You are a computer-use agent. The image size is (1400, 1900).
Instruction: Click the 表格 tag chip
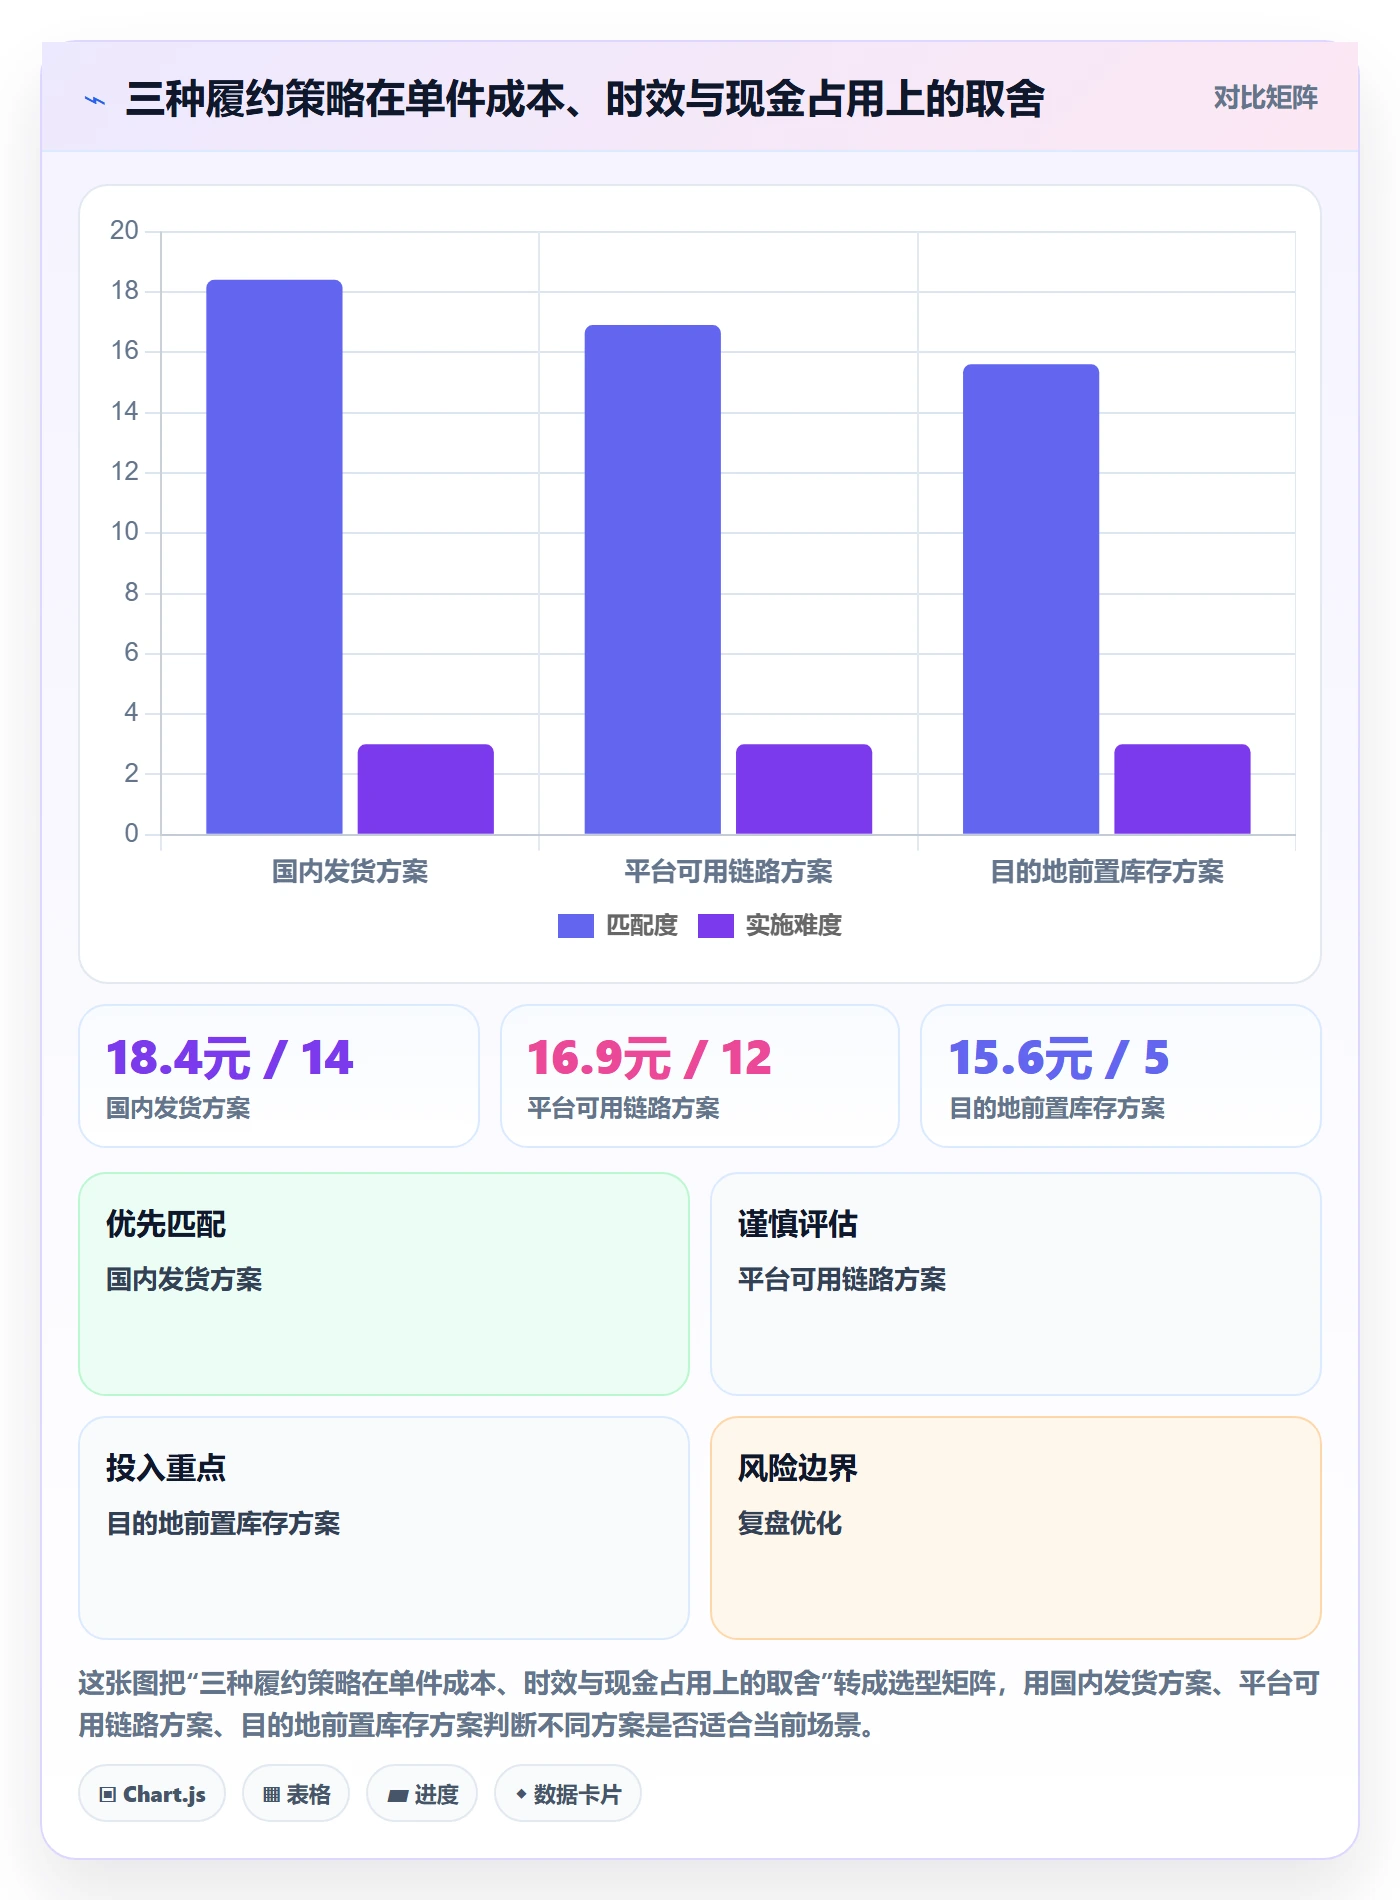(296, 1794)
